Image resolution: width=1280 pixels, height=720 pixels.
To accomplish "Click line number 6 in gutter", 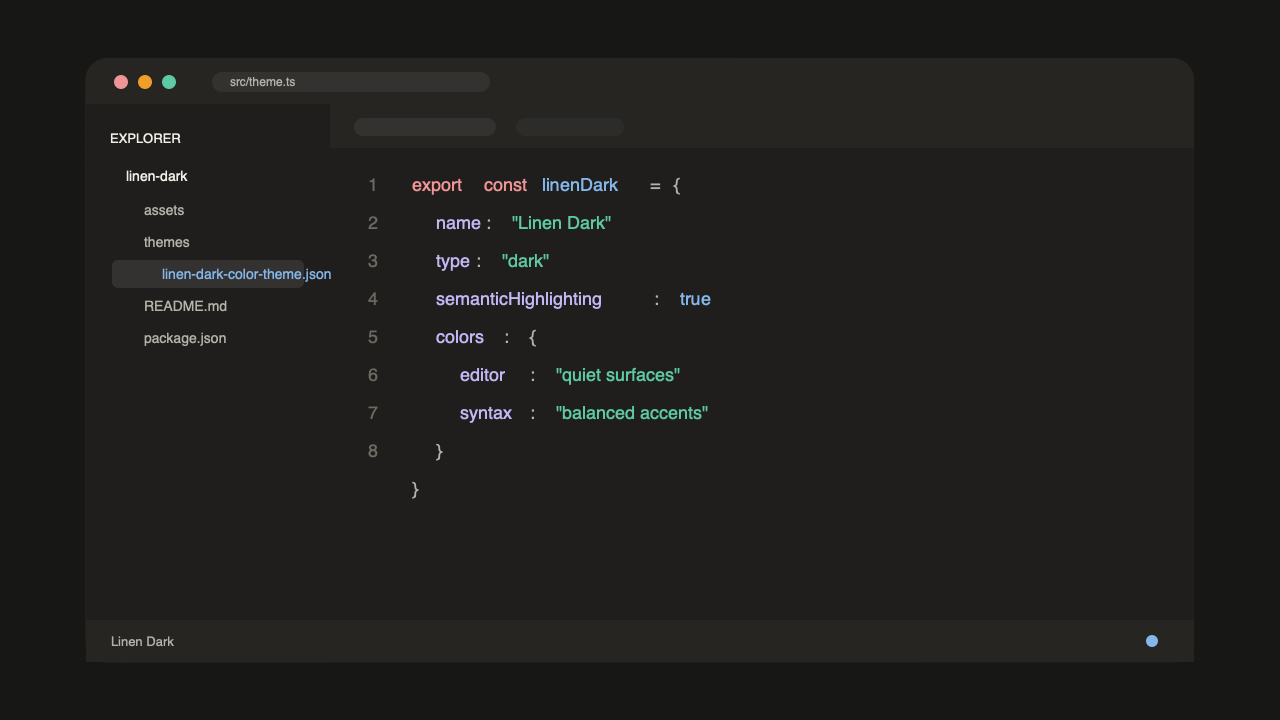I will click(373, 375).
